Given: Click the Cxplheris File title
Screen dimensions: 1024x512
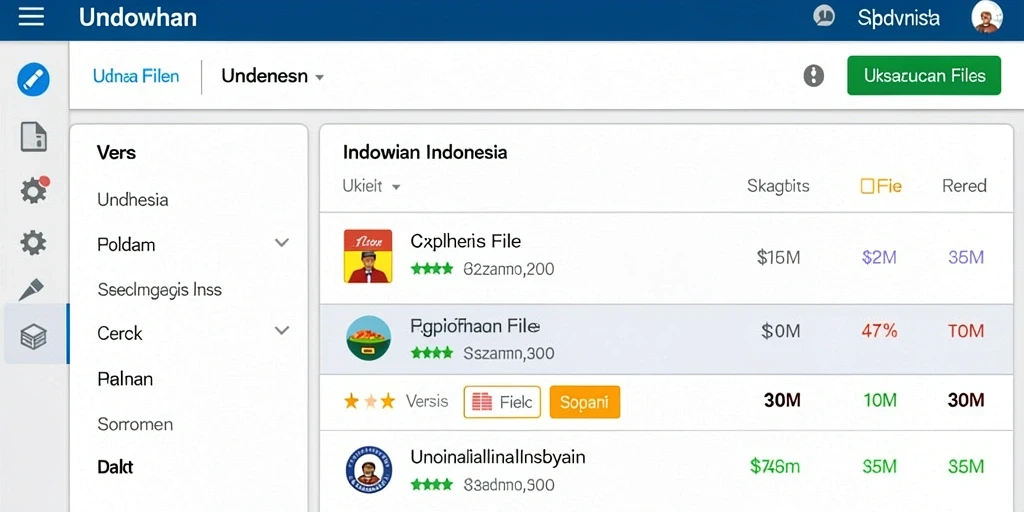Looking at the screenshot, I should (466, 242).
